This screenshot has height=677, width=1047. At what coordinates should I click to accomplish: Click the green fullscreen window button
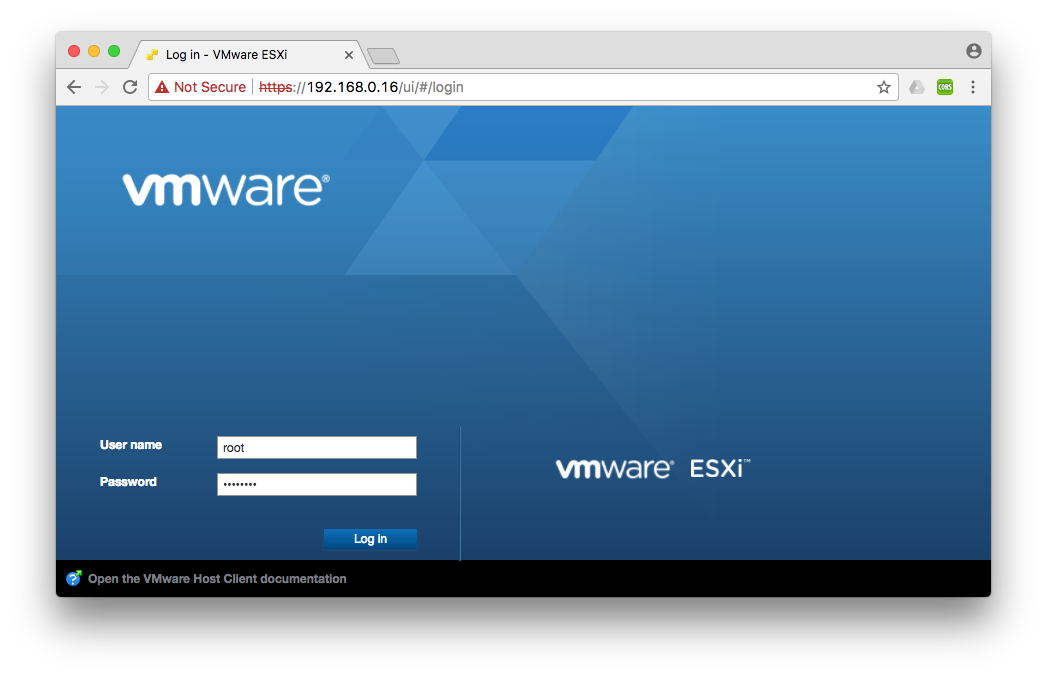(x=114, y=51)
